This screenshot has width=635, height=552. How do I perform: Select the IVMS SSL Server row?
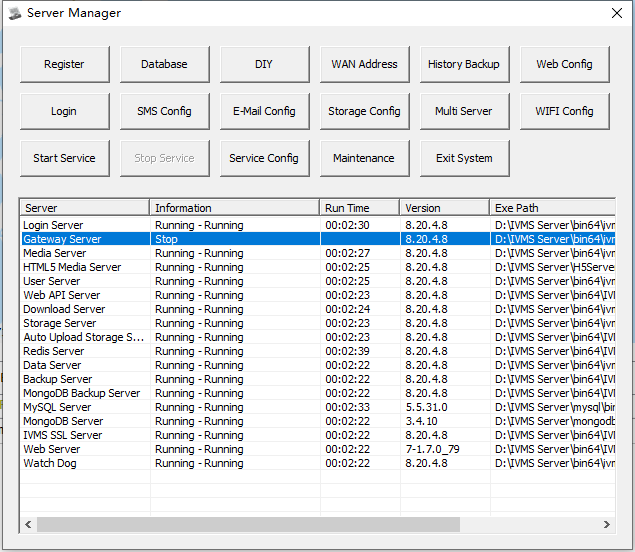[x=318, y=435]
